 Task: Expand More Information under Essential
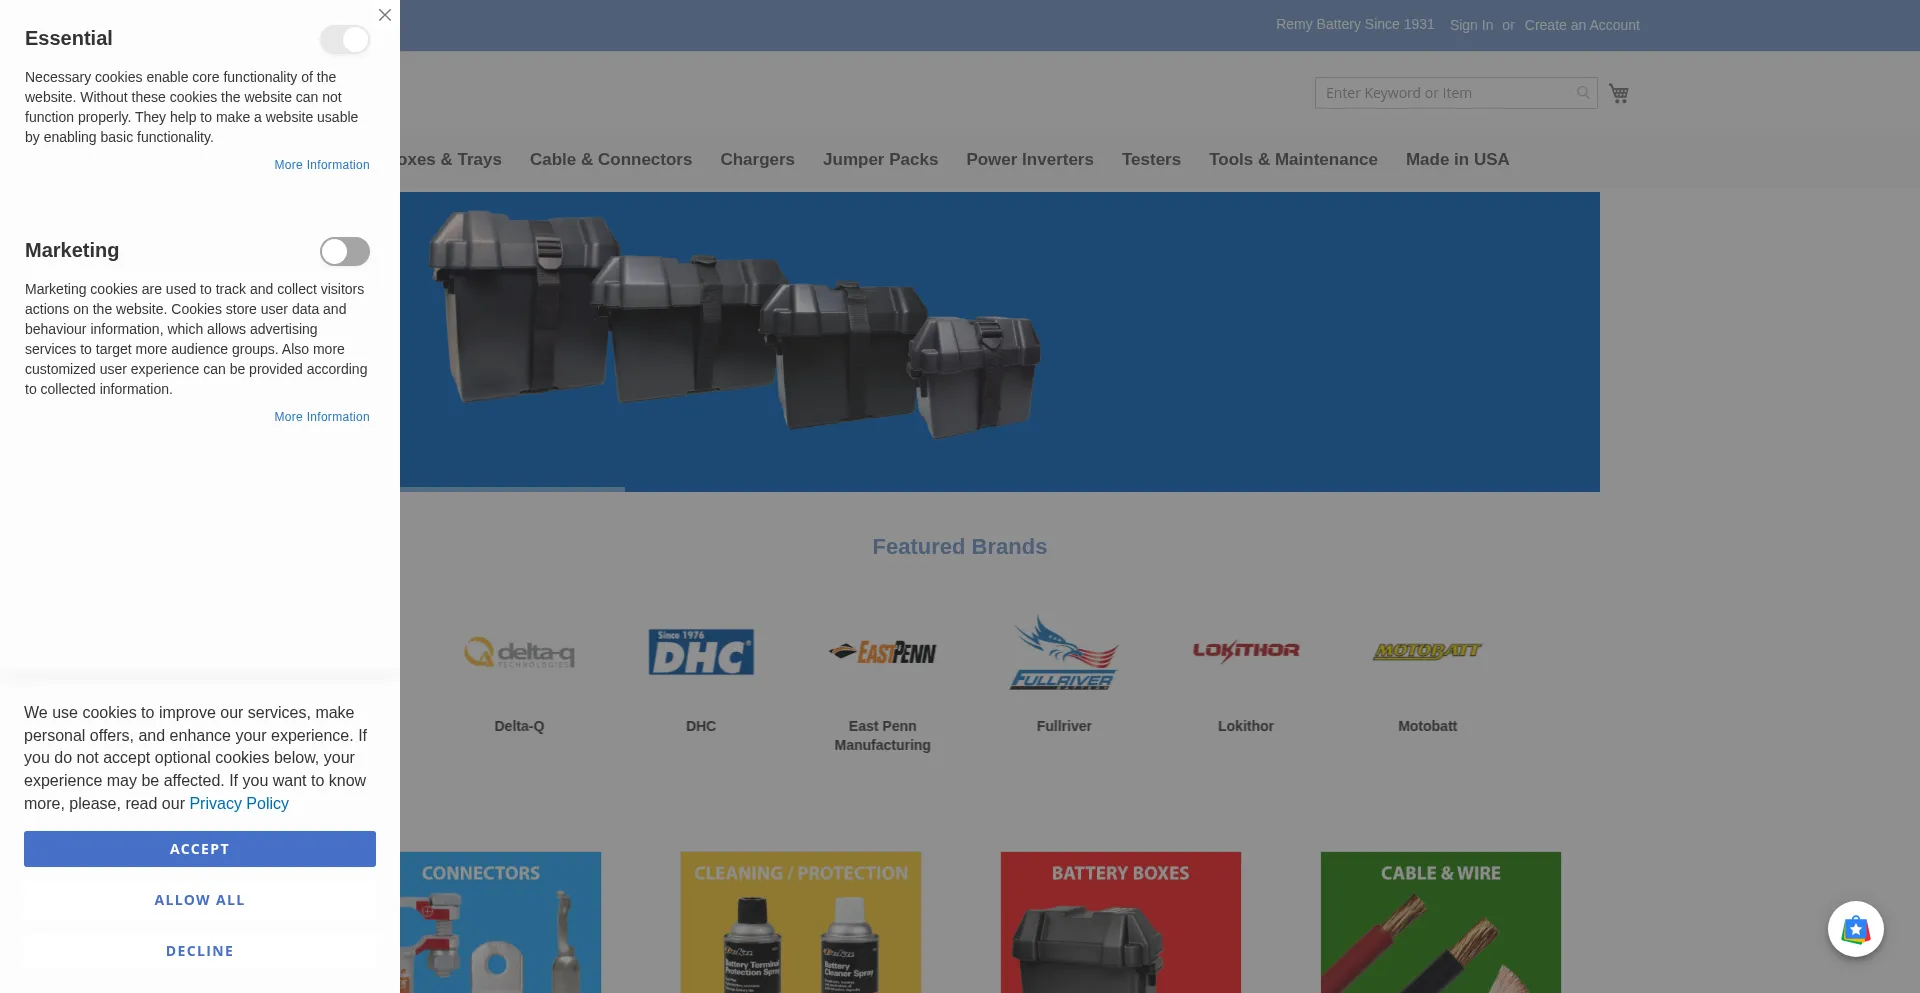(x=322, y=165)
